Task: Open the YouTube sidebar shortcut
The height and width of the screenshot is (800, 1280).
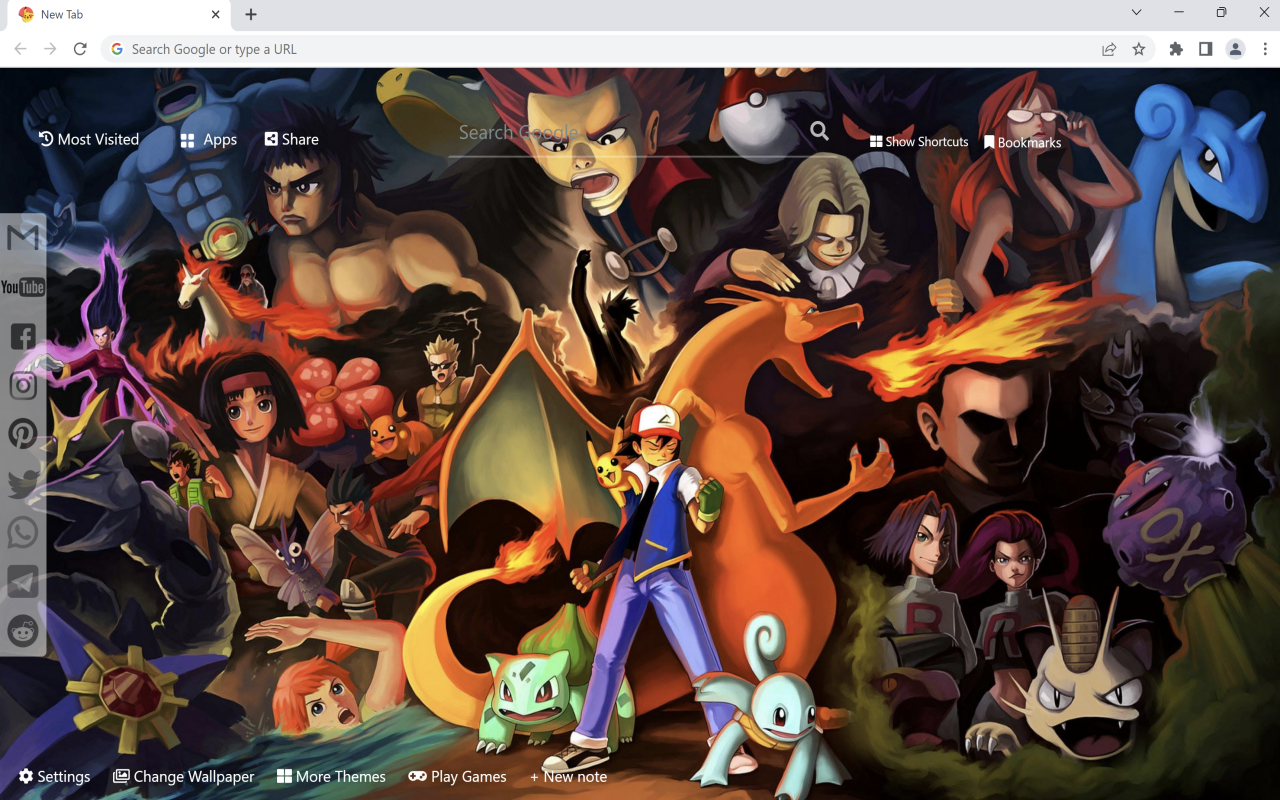Action: 23,287
